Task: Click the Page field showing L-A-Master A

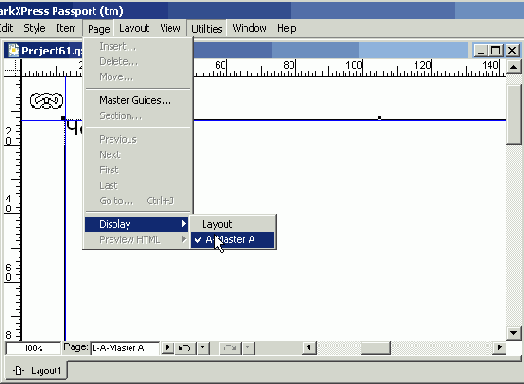Action: (125, 348)
